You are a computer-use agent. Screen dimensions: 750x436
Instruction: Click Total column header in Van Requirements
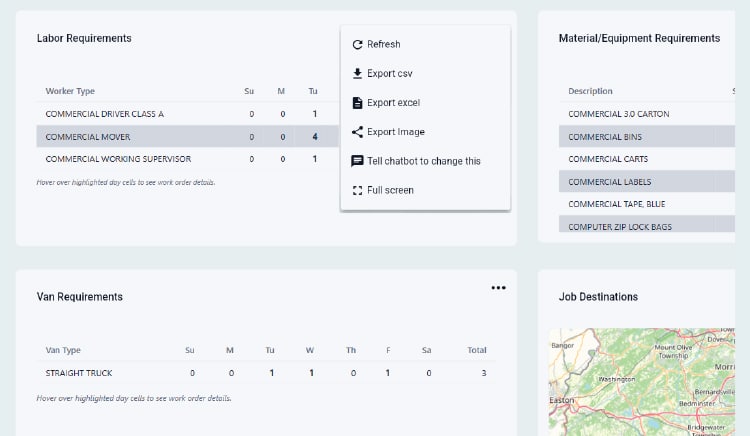pos(477,350)
